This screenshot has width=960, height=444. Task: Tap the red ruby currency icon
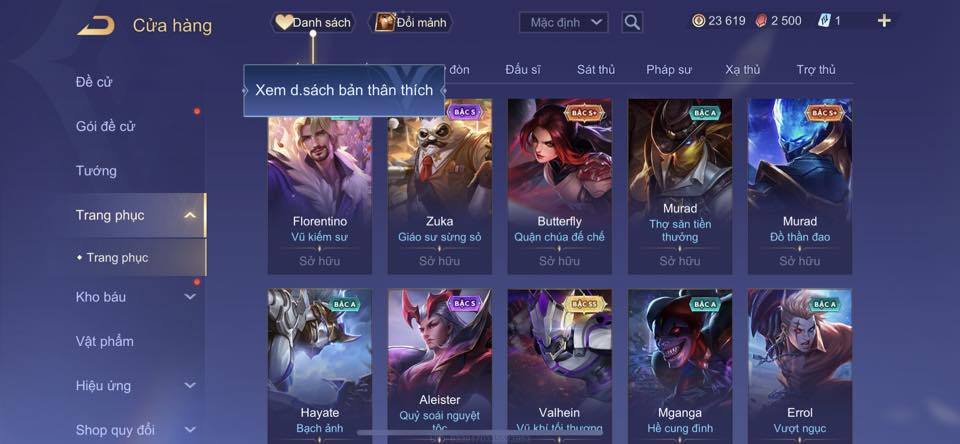click(761, 21)
